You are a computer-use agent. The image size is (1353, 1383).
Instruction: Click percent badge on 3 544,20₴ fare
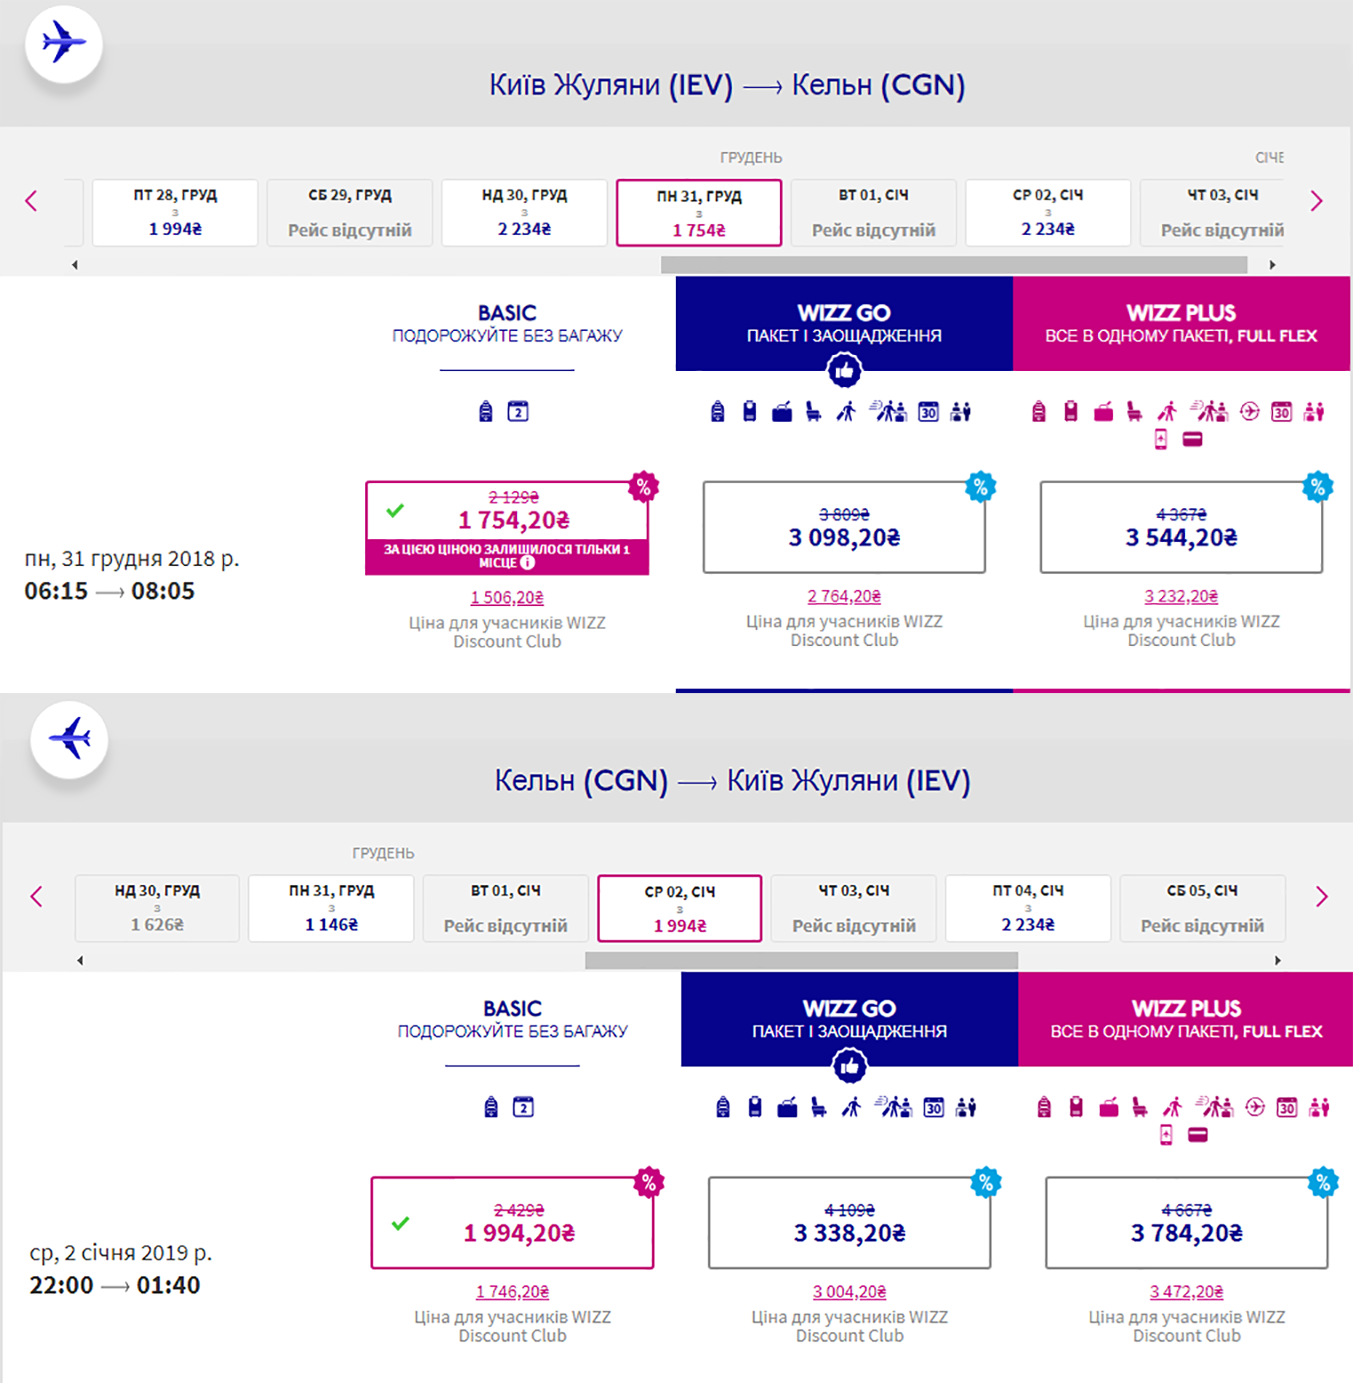point(1318,487)
